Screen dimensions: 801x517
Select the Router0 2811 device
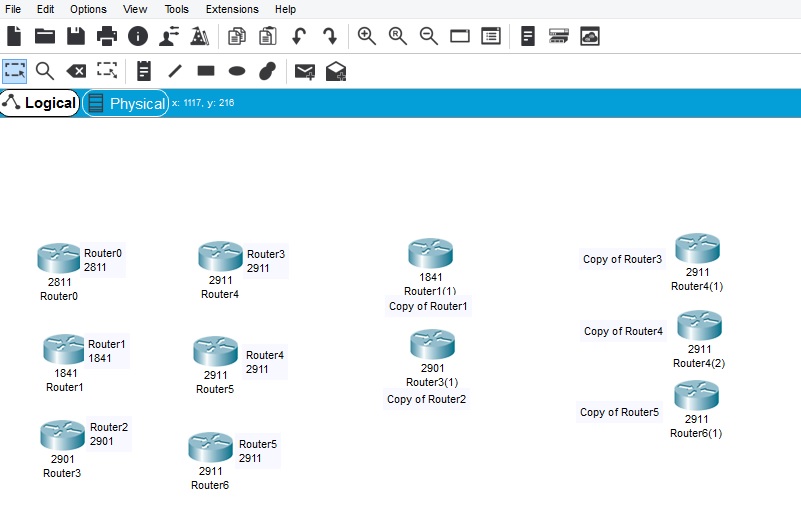59,258
